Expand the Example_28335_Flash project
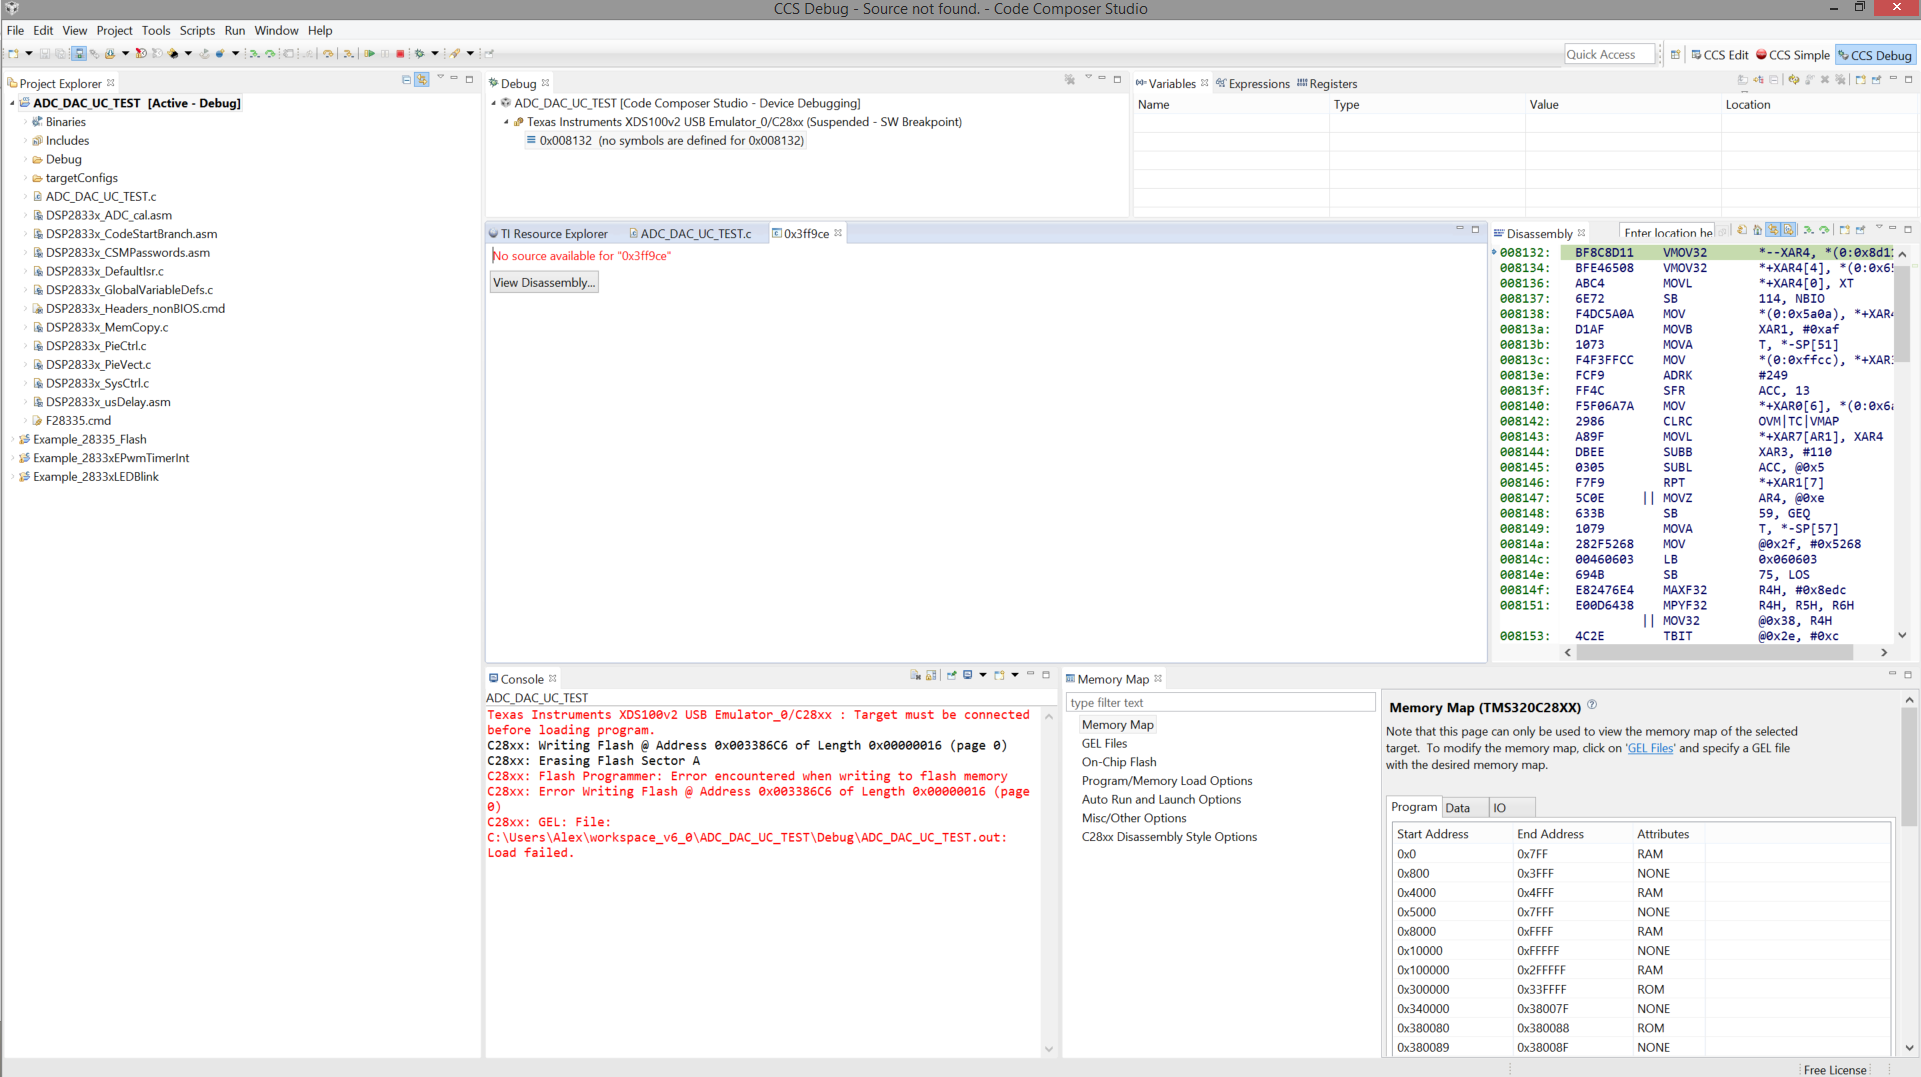 tap(13, 439)
